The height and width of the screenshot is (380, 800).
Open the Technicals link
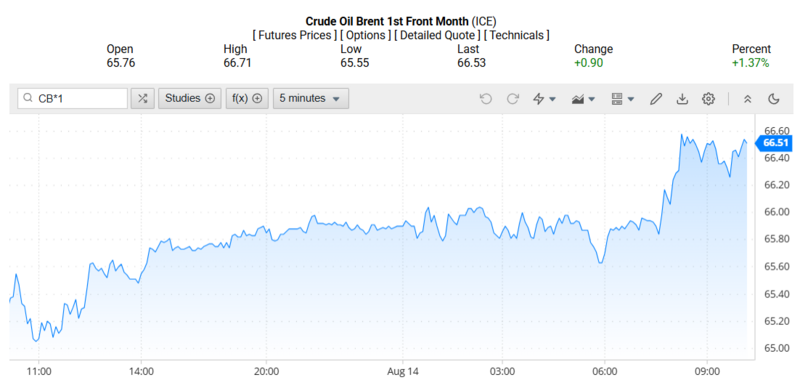tap(516, 35)
